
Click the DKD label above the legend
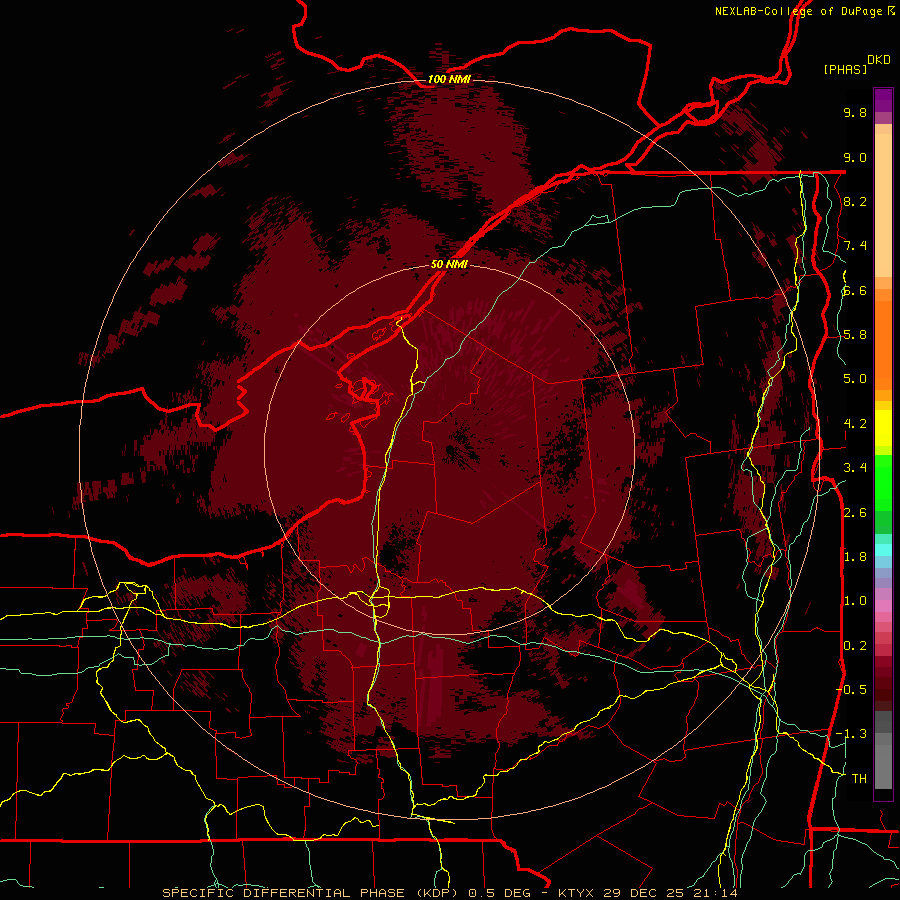[879, 60]
